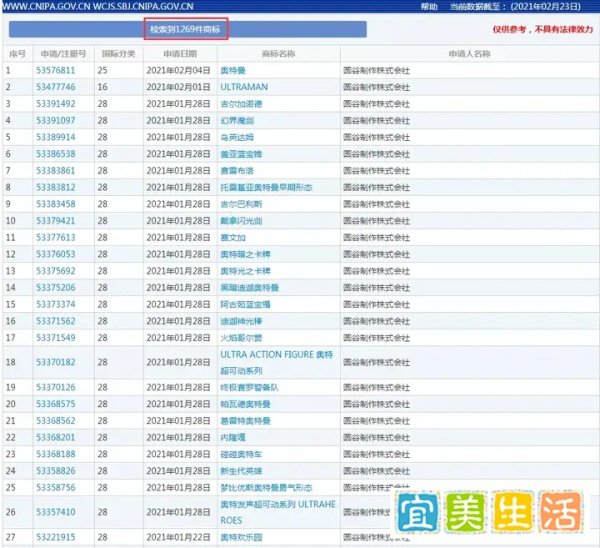The image size is (600, 548).
Task: Open application number 53368201
Action: point(55,437)
